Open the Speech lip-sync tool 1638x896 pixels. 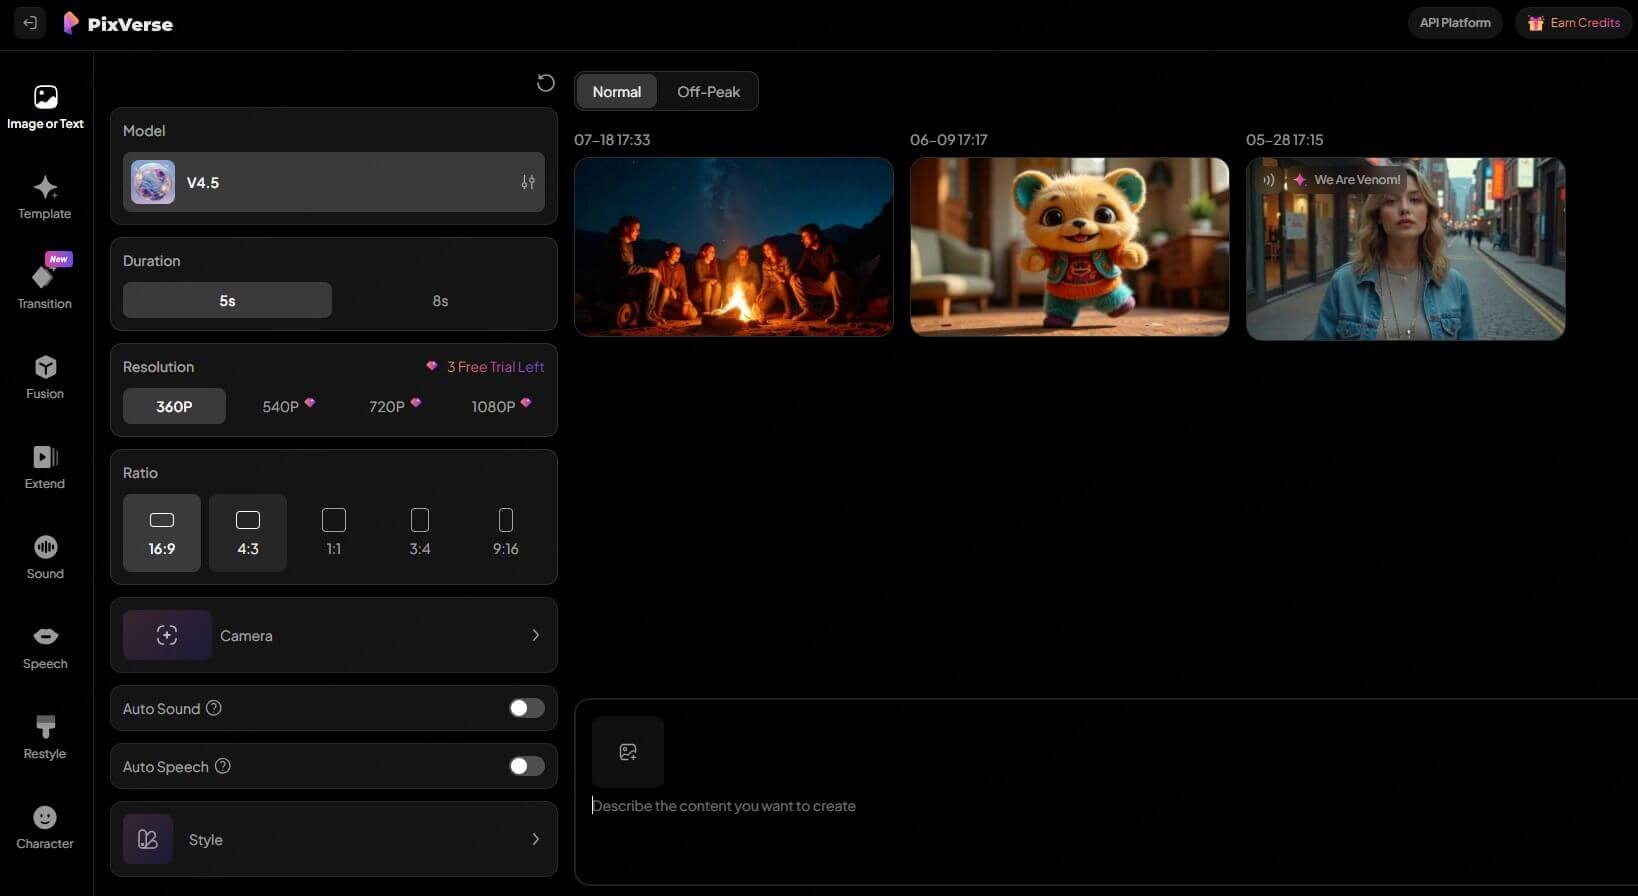[45, 647]
